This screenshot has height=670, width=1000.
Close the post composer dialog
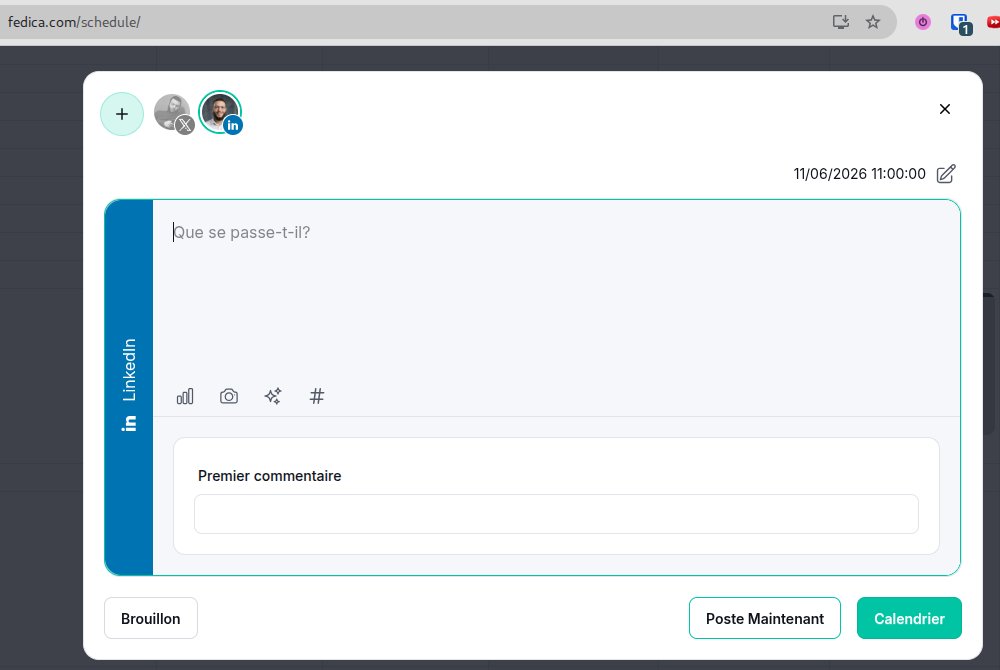[945, 109]
